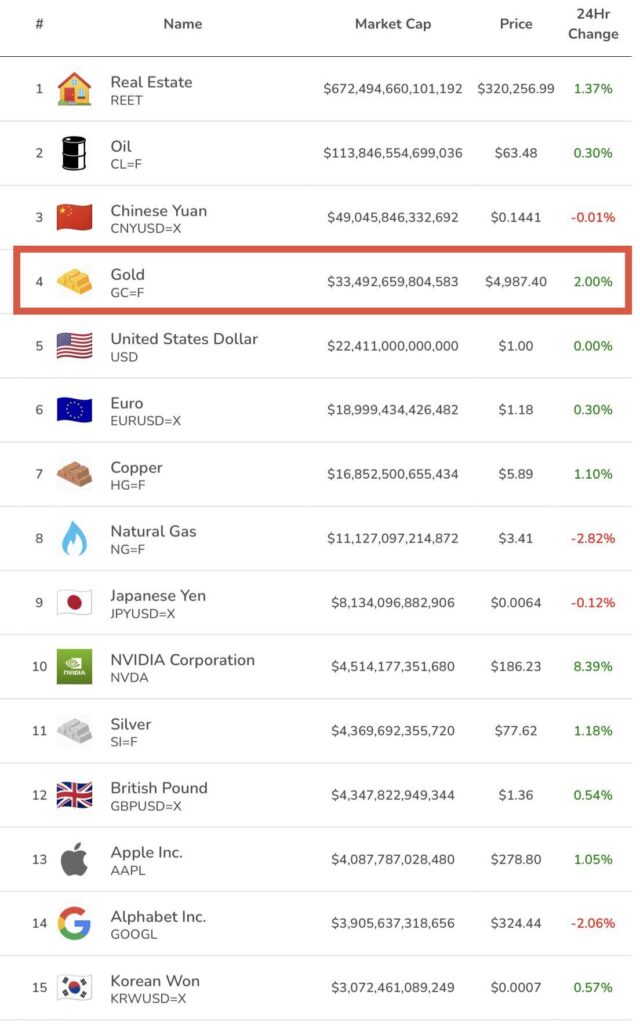Click the Korean Won flag icon
Screen dimensions: 640x1024
coord(74,987)
